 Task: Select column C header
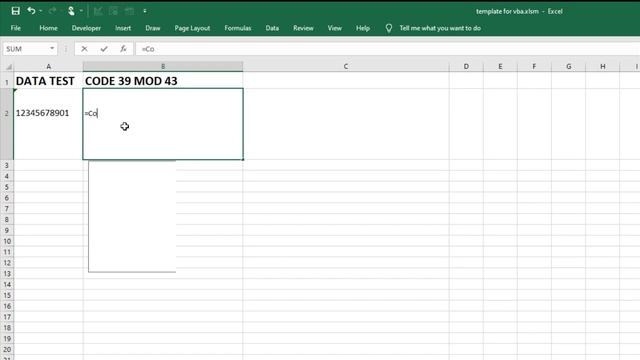point(346,66)
